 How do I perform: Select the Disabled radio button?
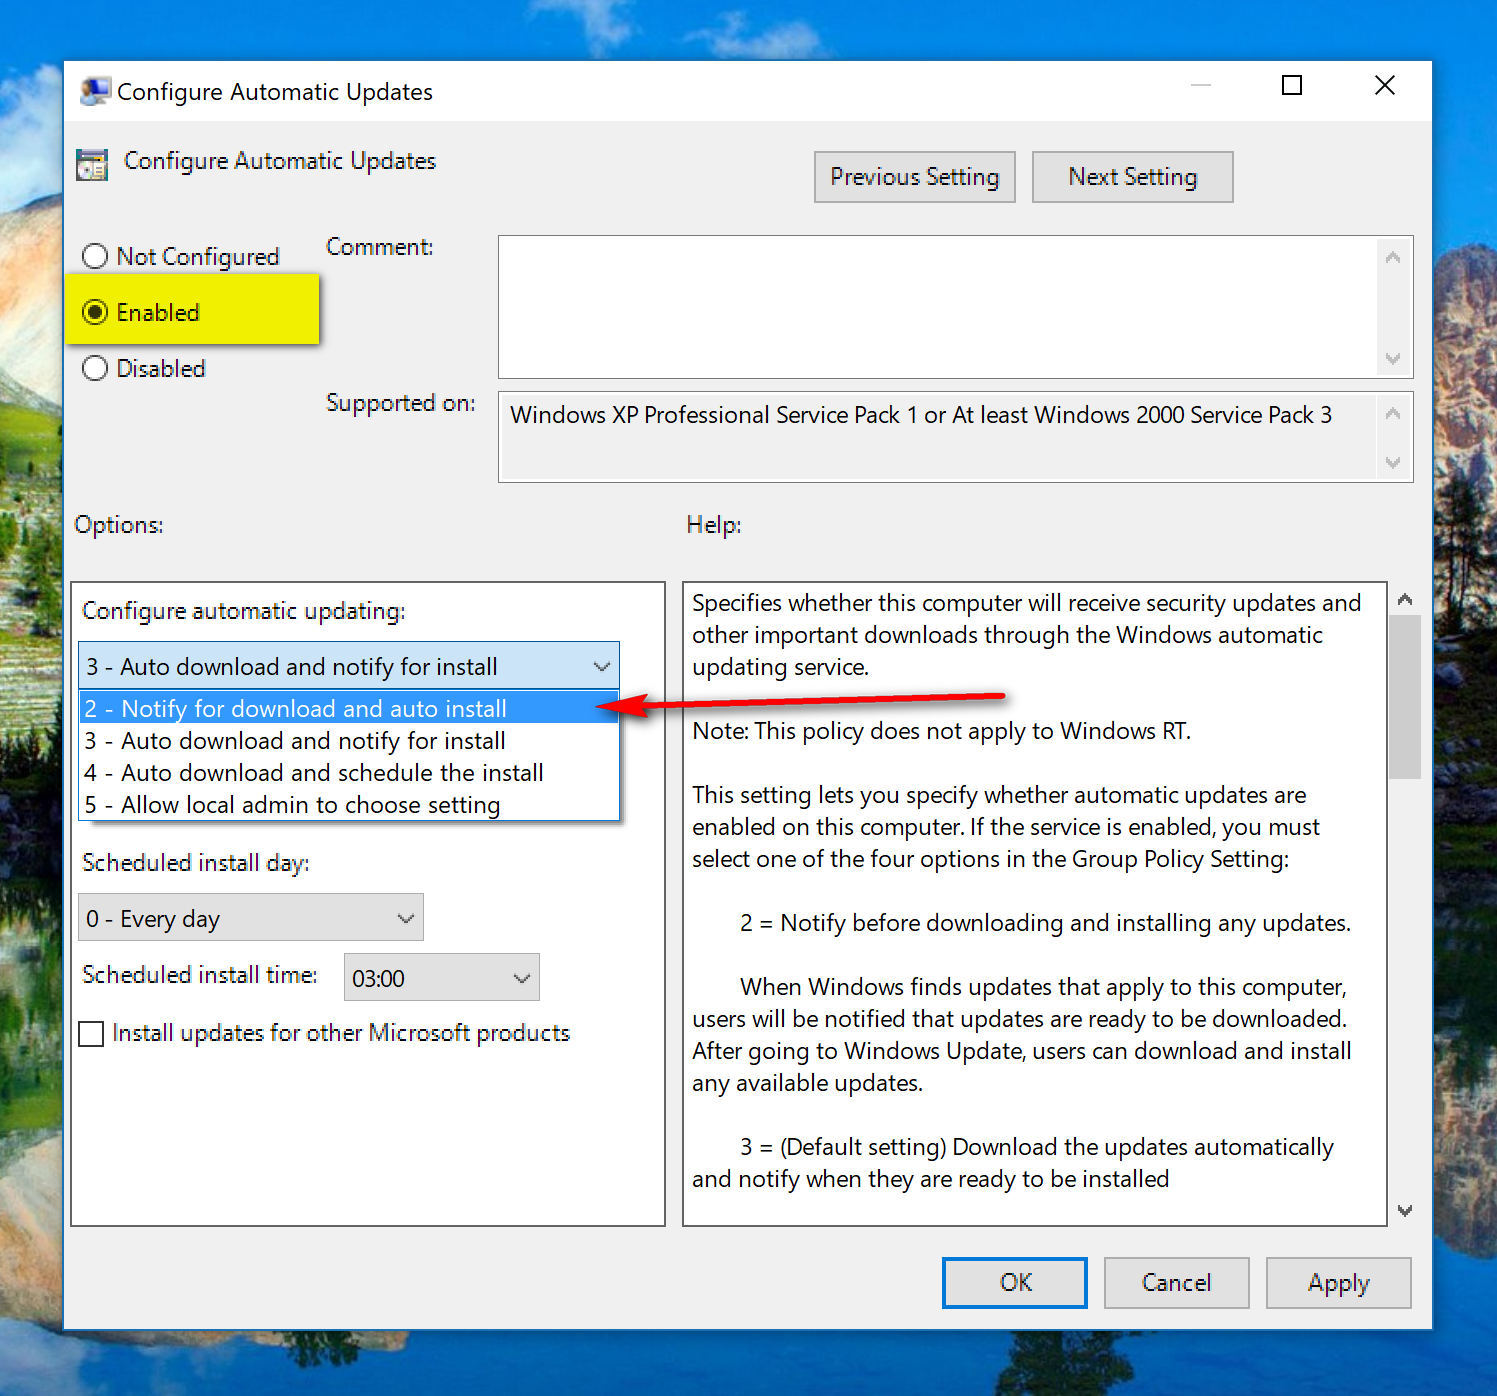point(95,368)
